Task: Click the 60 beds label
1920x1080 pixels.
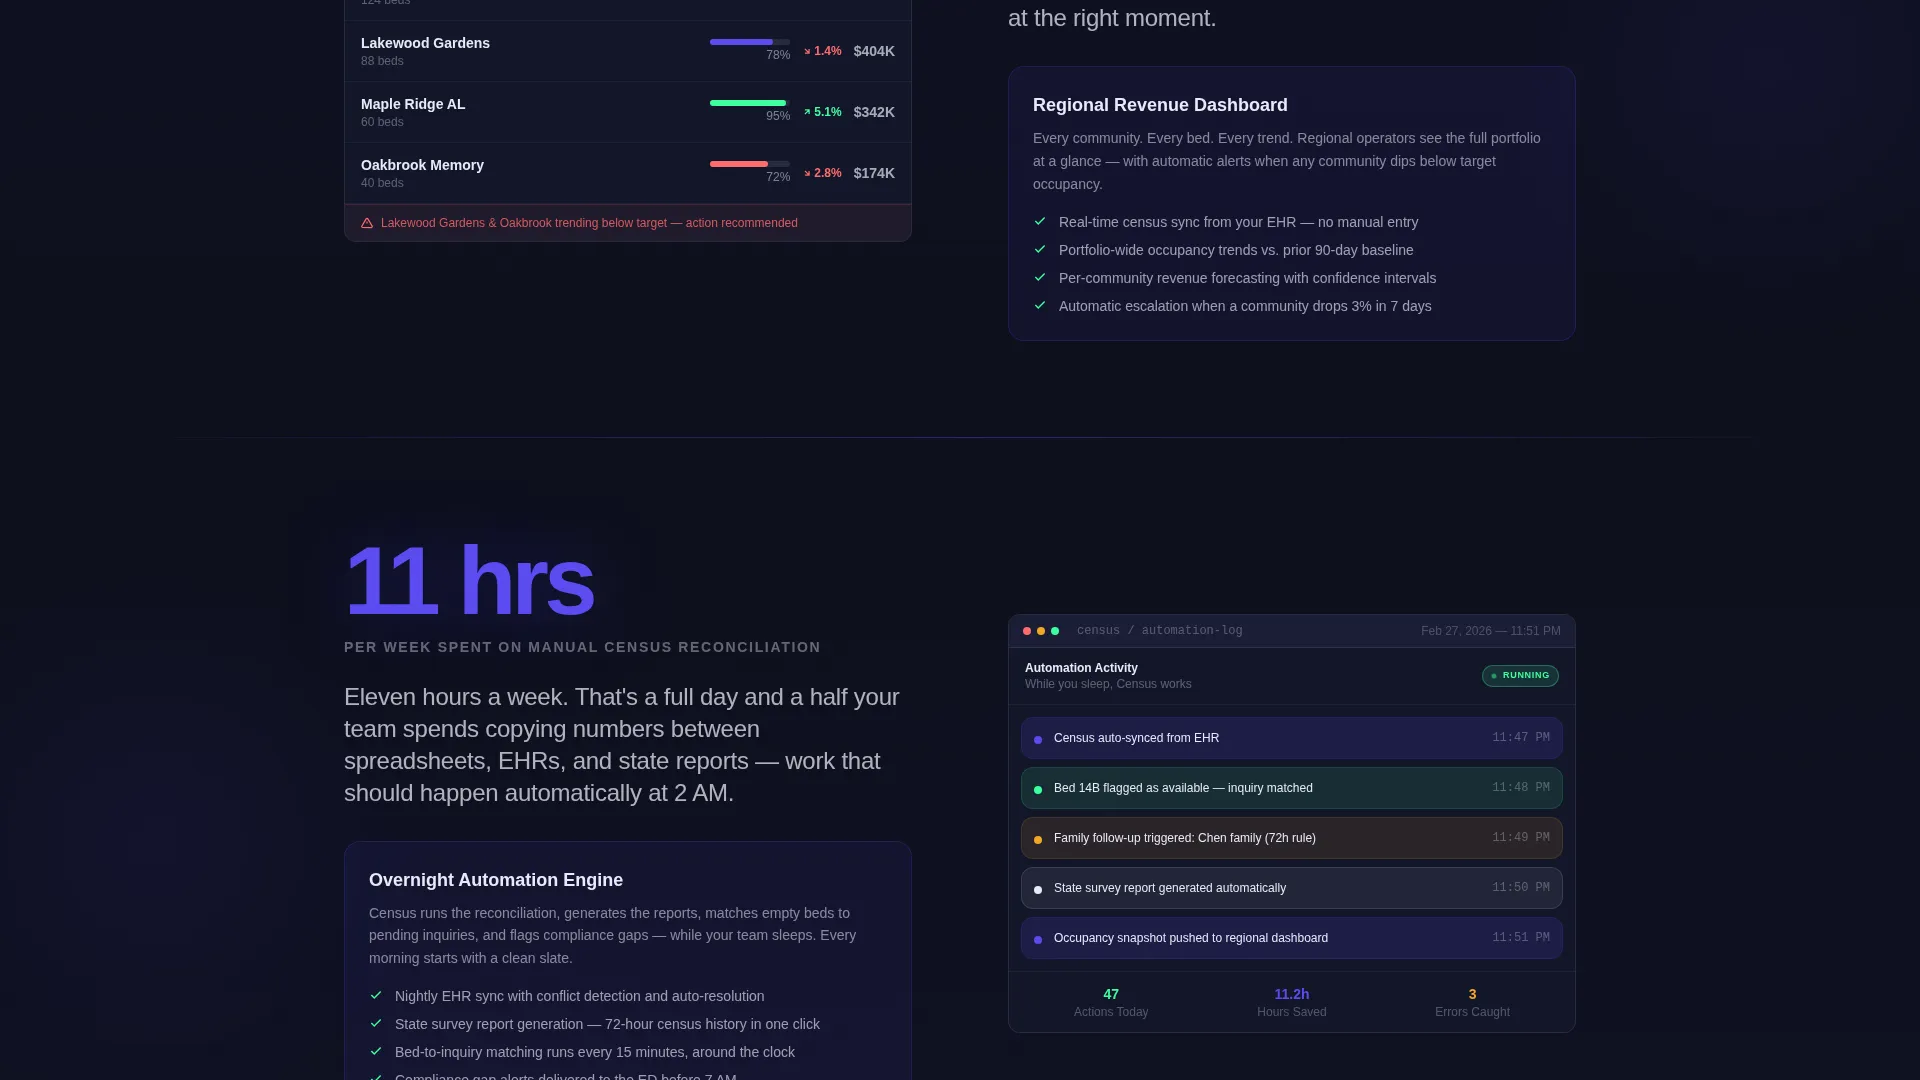Action: [x=382, y=122]
